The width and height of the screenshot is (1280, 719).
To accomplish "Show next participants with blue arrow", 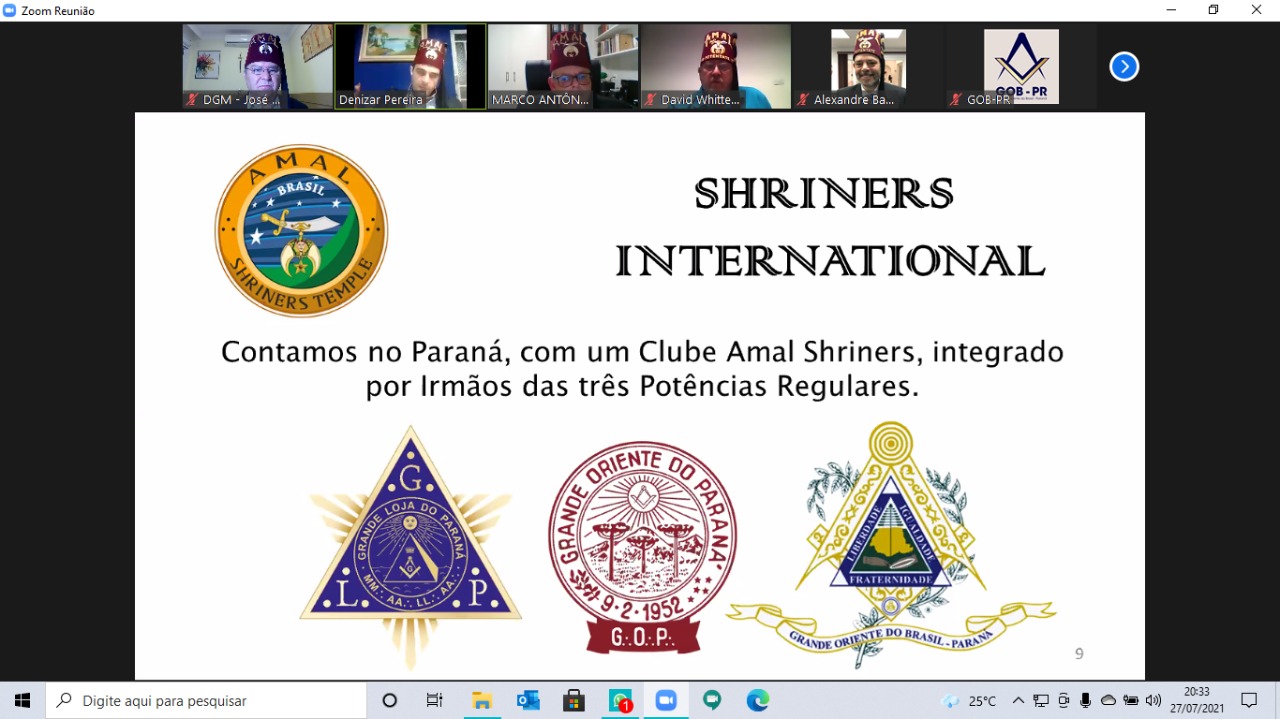I will point(1124,67).
